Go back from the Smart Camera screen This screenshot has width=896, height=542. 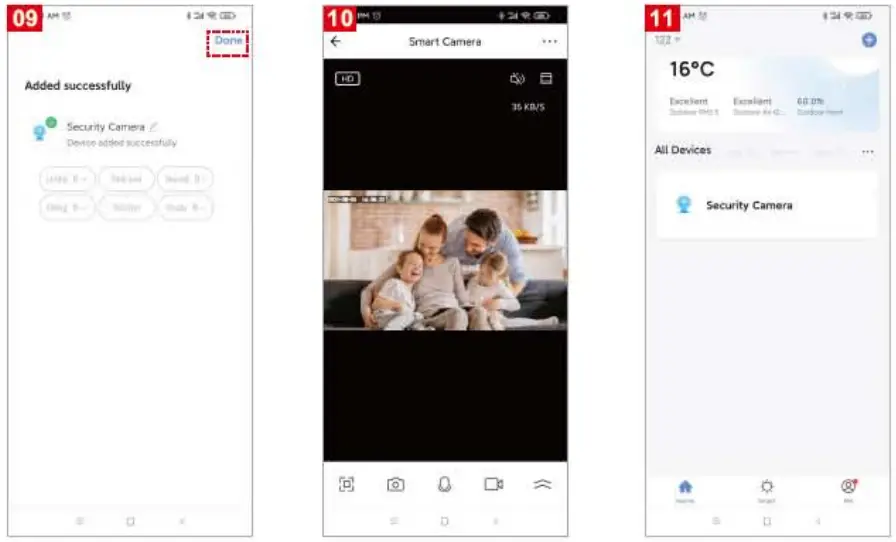tap(335, 41)
